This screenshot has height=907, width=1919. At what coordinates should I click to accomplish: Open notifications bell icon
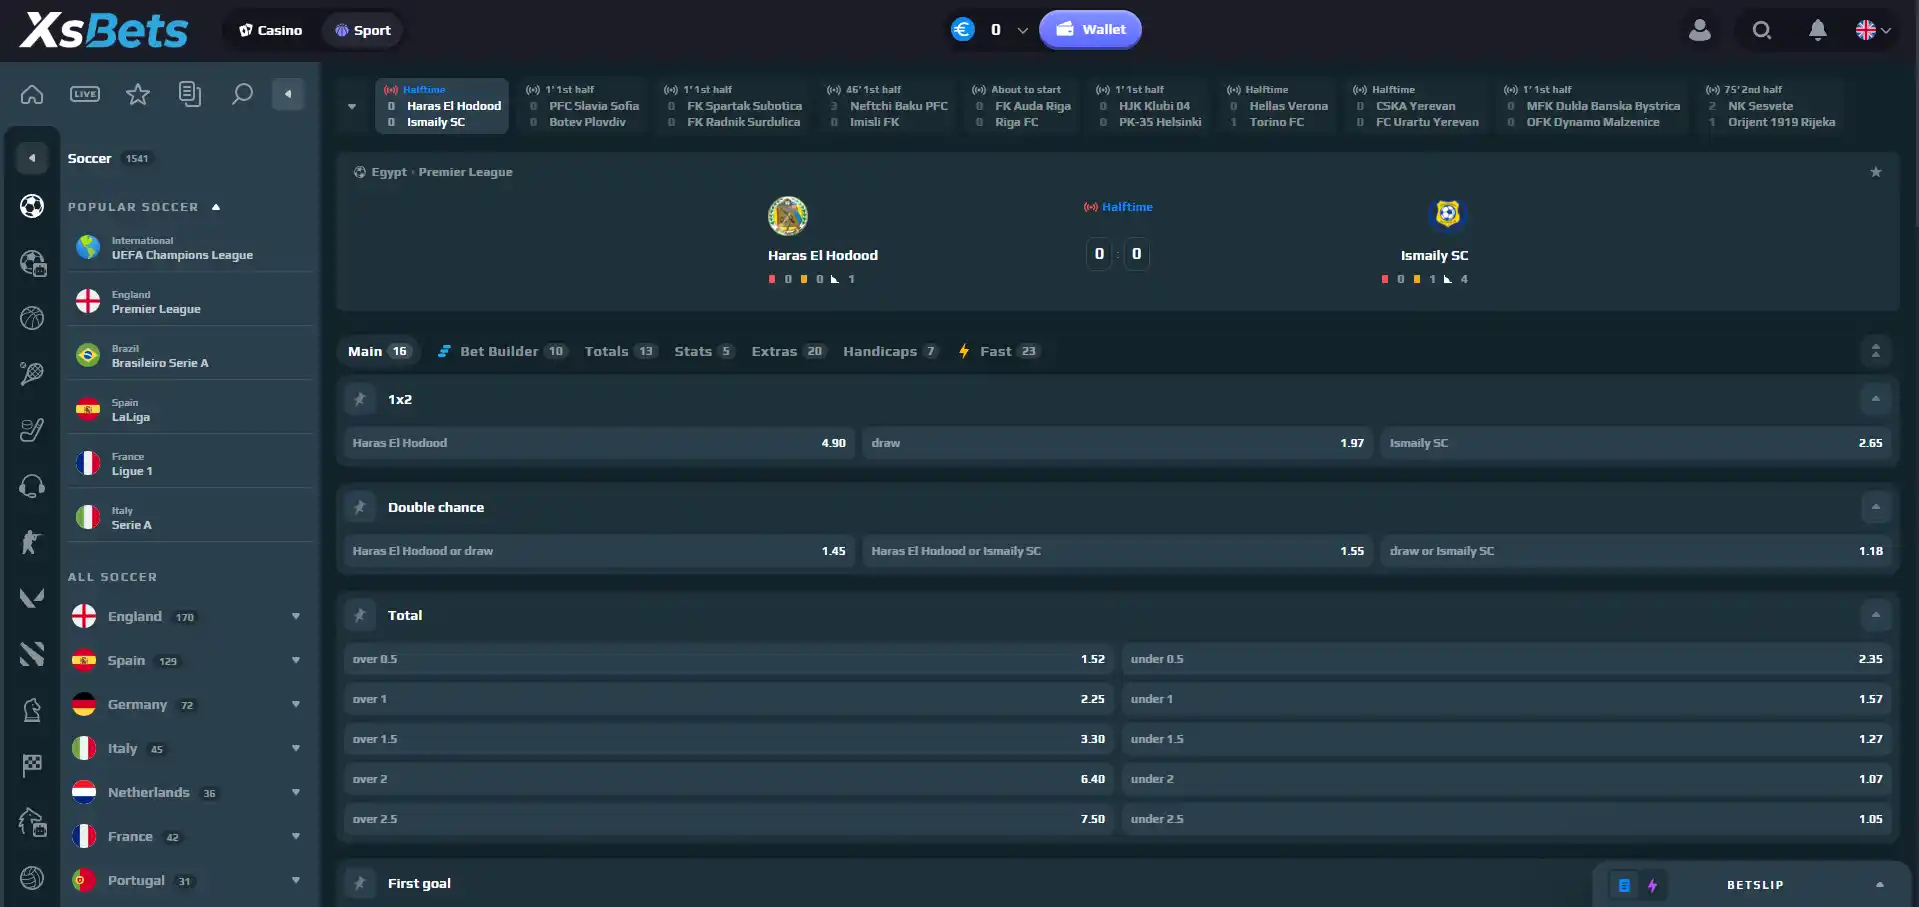[x=1818, y=30]
